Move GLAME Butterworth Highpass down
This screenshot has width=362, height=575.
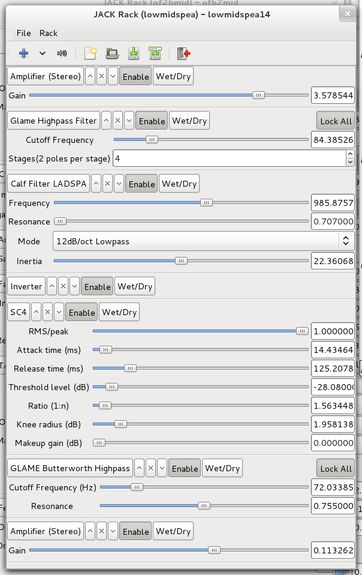[x=162, y=468]
